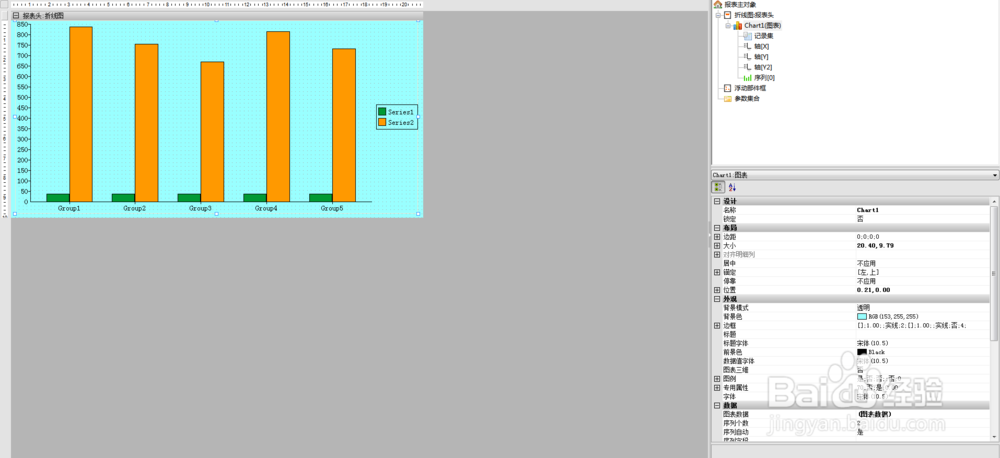Select the 轴[Y2] tree node
Image resolution: width=1000 pixels, height=458 pixels.
click(x=763, y=67)
